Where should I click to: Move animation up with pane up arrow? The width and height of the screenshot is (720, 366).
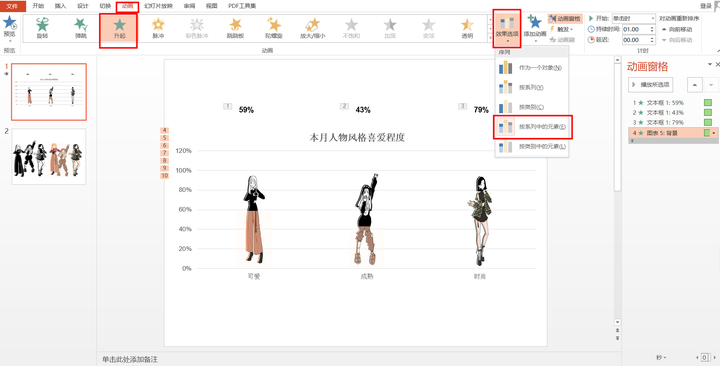[x=694, y=84]
